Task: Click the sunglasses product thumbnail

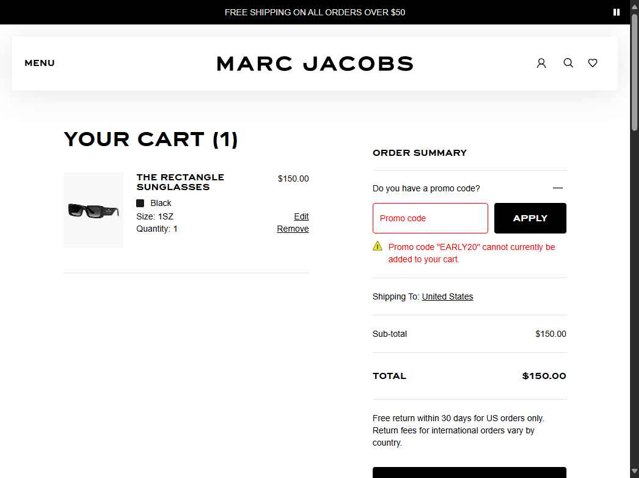Action: [93, 210]
